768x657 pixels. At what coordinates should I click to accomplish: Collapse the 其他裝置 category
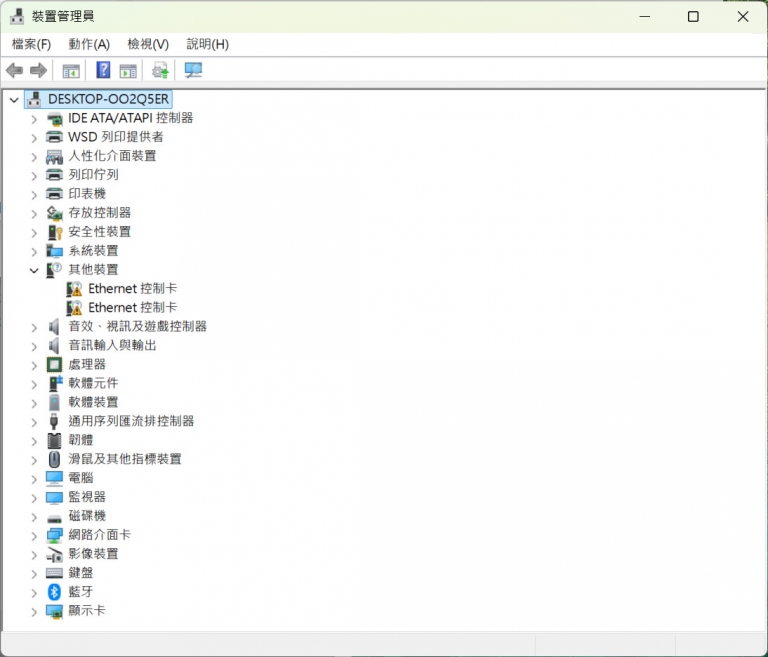[x=34, y=270]
